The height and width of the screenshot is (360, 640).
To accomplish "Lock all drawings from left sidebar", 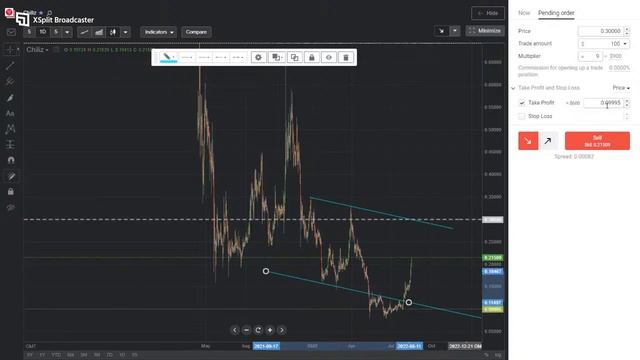I will point(11,191).
